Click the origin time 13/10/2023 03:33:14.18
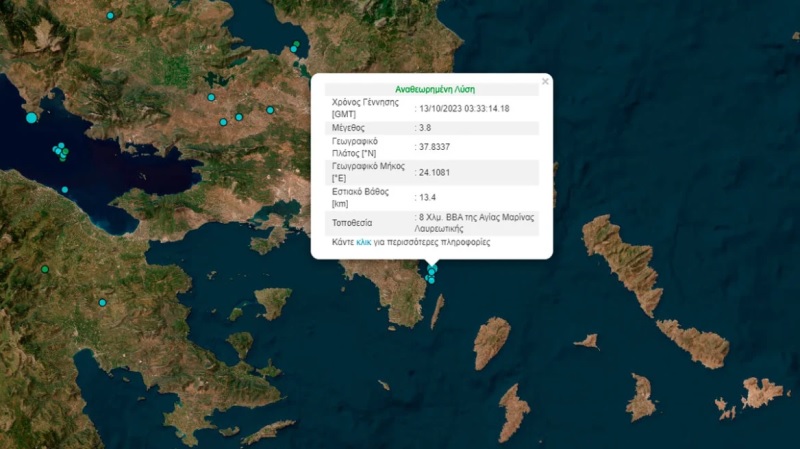Screen dimensions: 800x449 click(466, 108)
